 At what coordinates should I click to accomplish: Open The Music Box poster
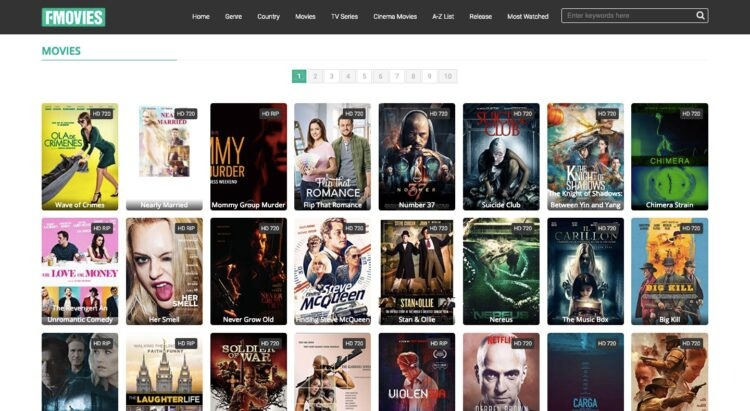585,271
